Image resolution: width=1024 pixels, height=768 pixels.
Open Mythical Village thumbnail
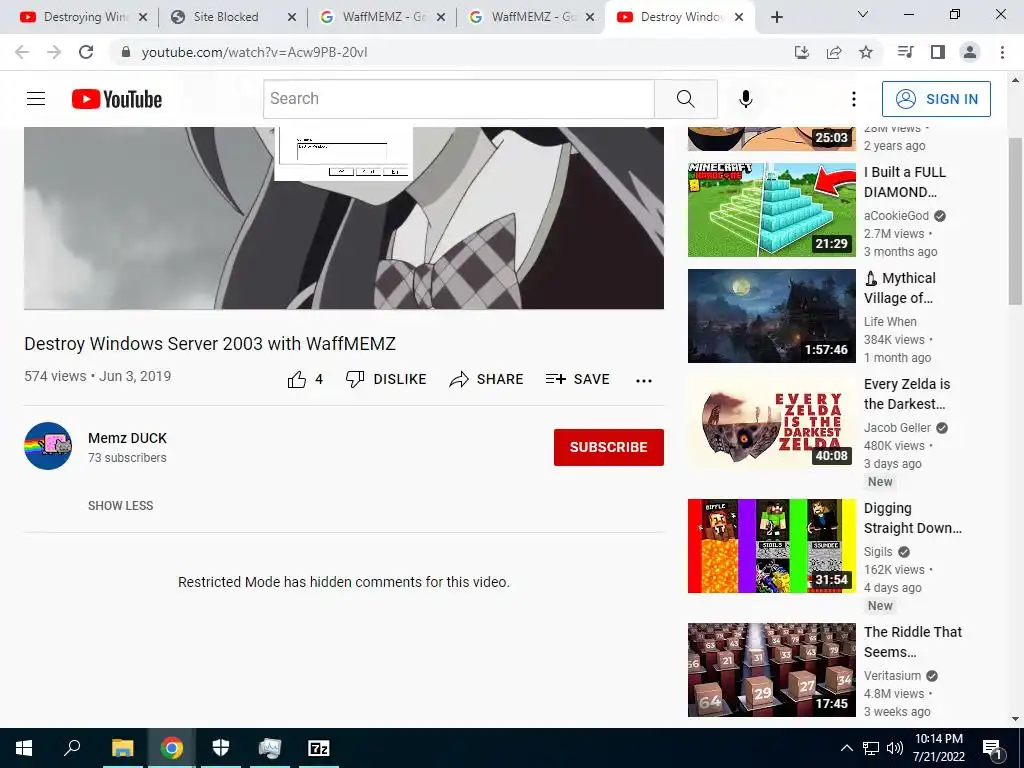tap(771, 315)
